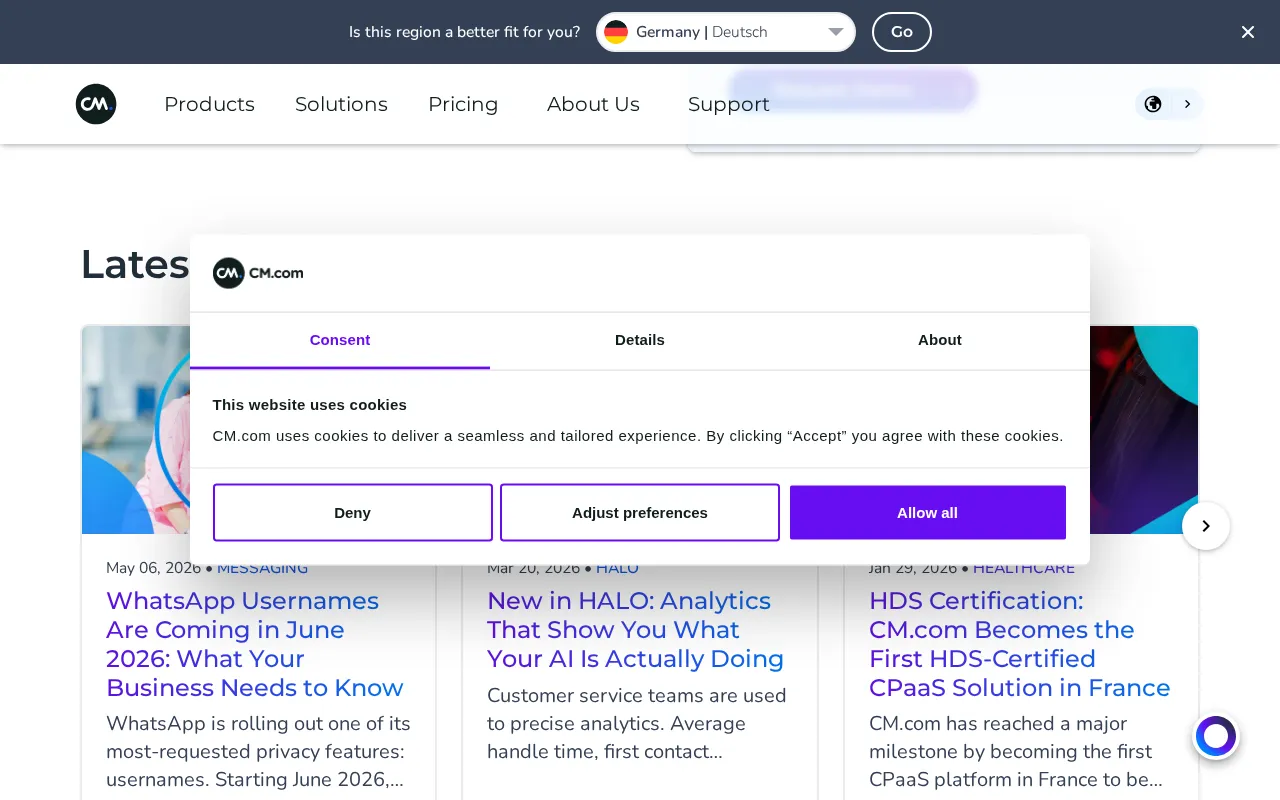The image size is (1280, 800).
Task: Click the 'Customer service teams are used' excerpt
Action: tap(637, 723)
